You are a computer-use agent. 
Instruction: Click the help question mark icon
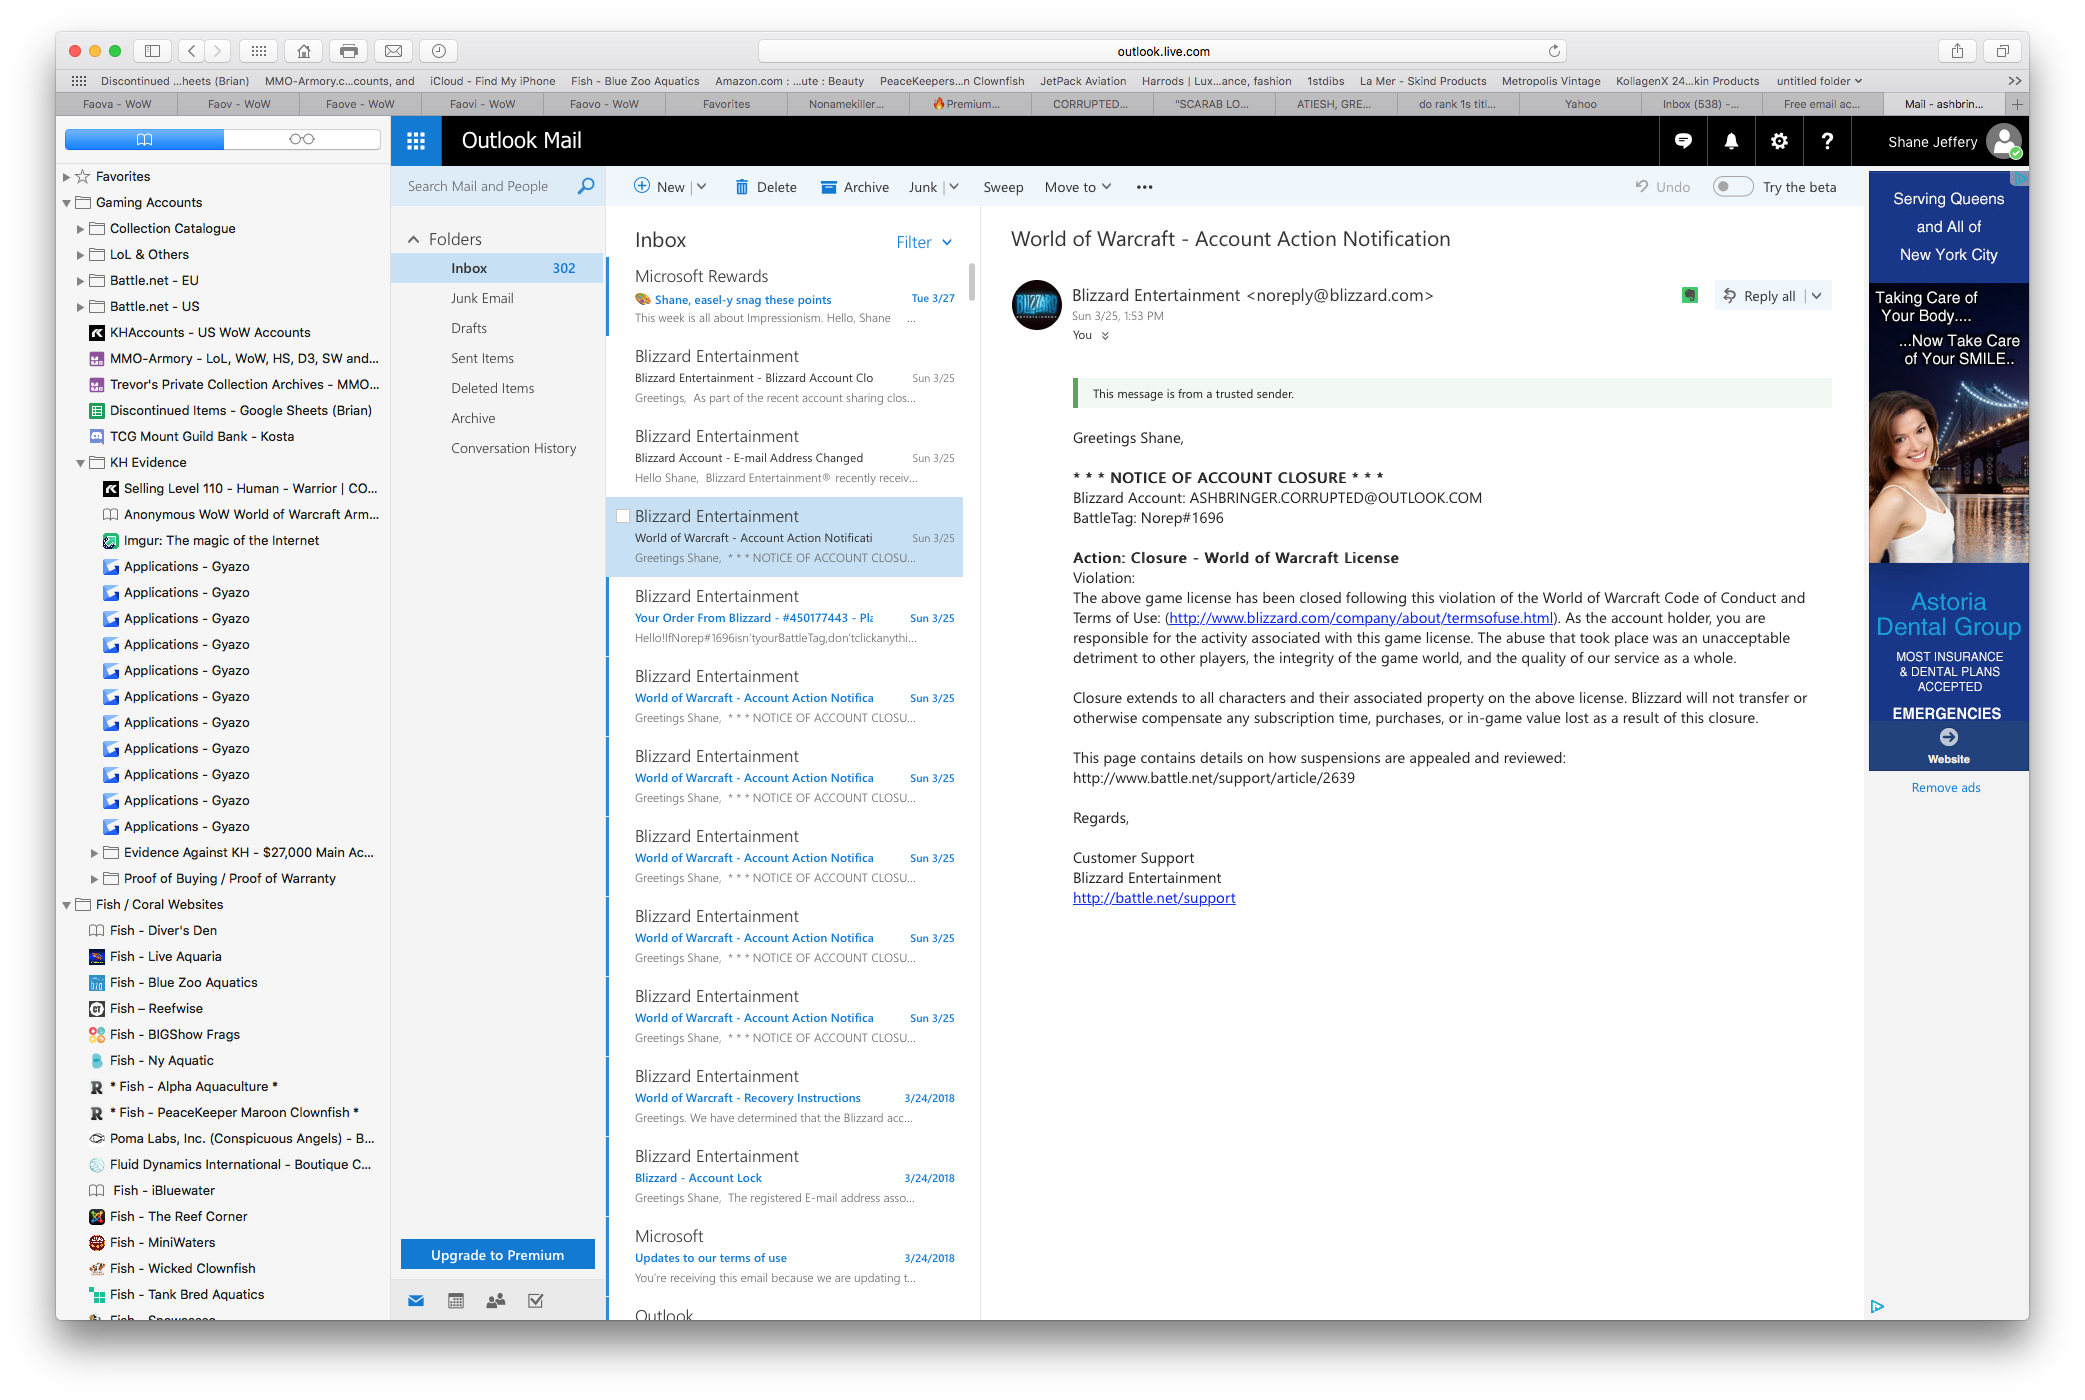[x=1827, y=141]
